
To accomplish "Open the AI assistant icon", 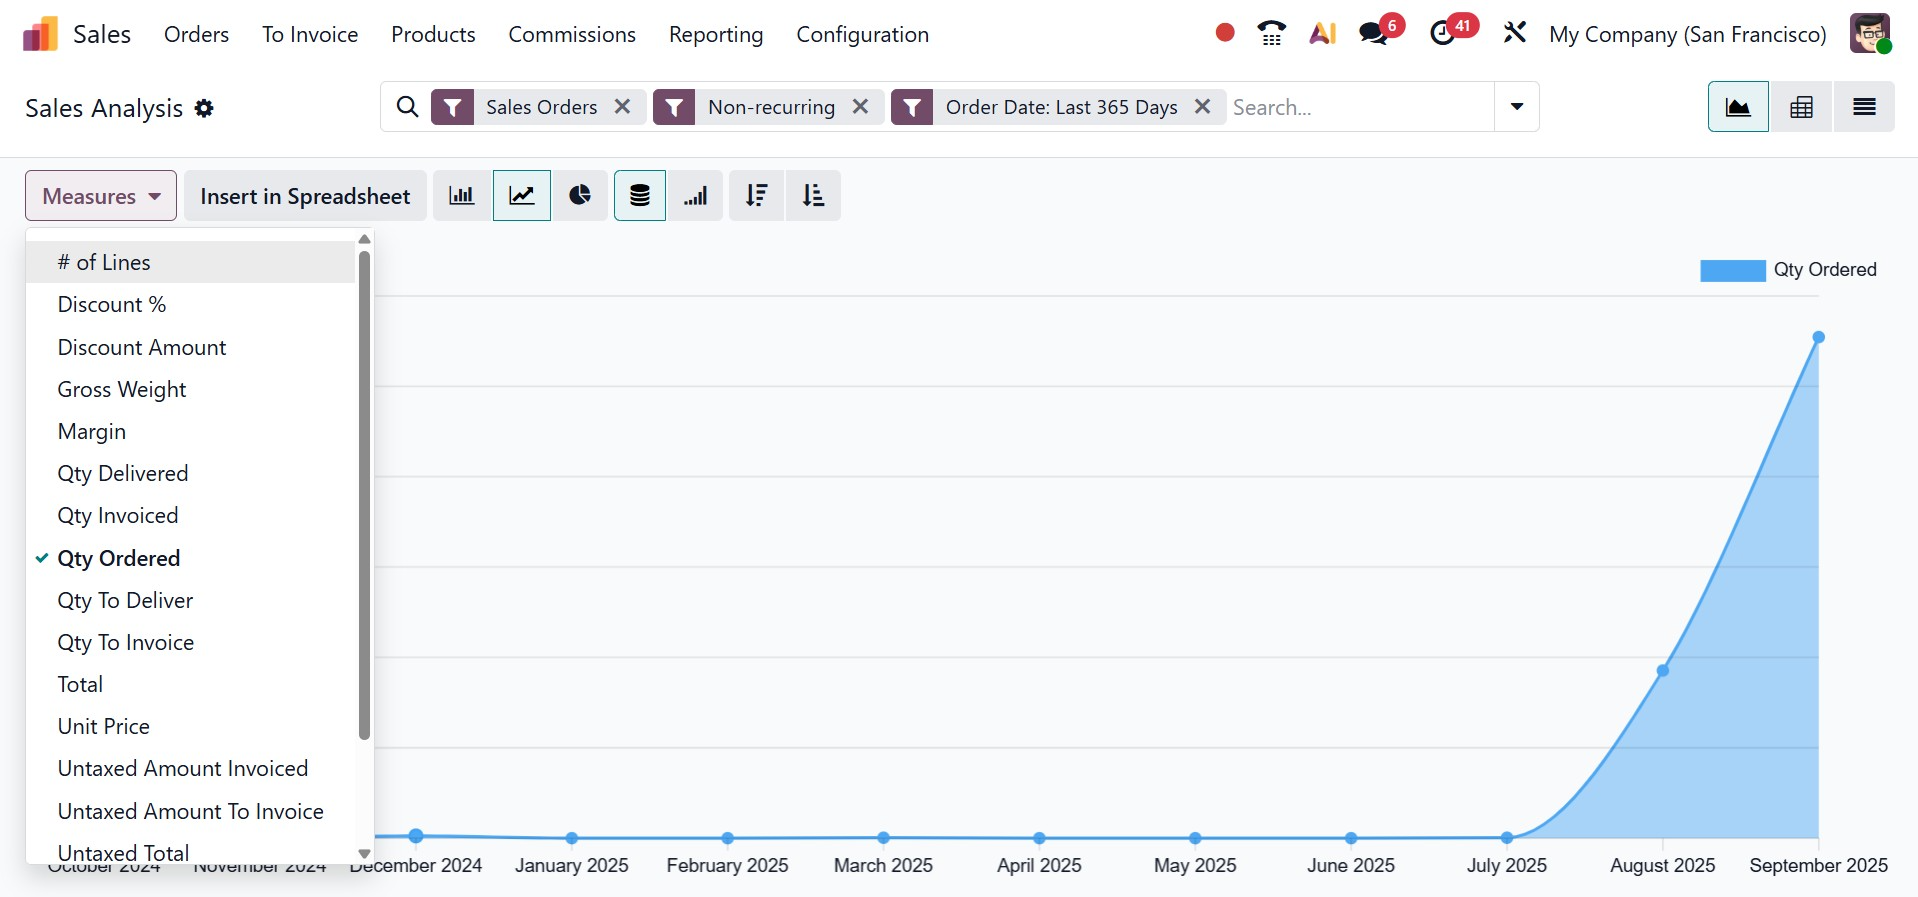I will [1323, 33].
